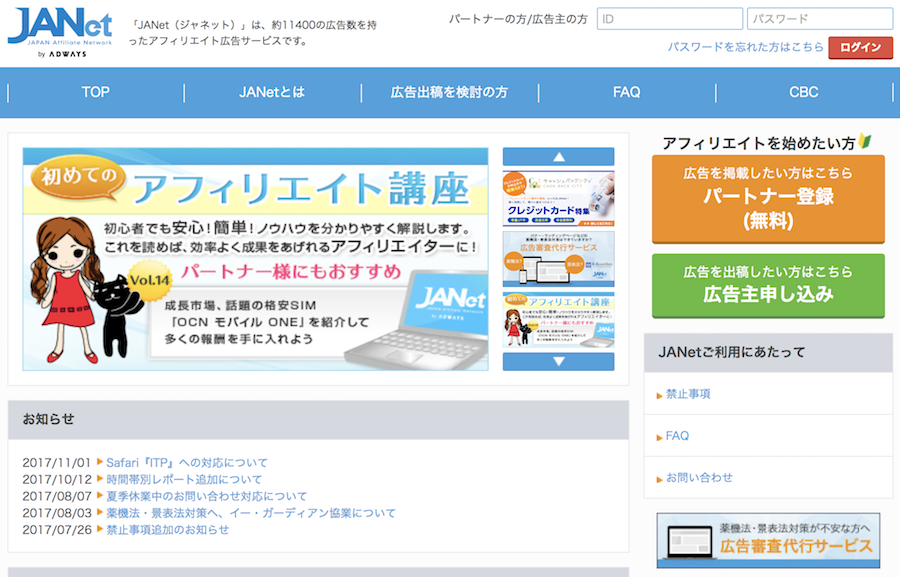Click the 広告審査代行サービス sidebar banner
The height and width of the screenshot is (577, 900).
tap(768, 540)
